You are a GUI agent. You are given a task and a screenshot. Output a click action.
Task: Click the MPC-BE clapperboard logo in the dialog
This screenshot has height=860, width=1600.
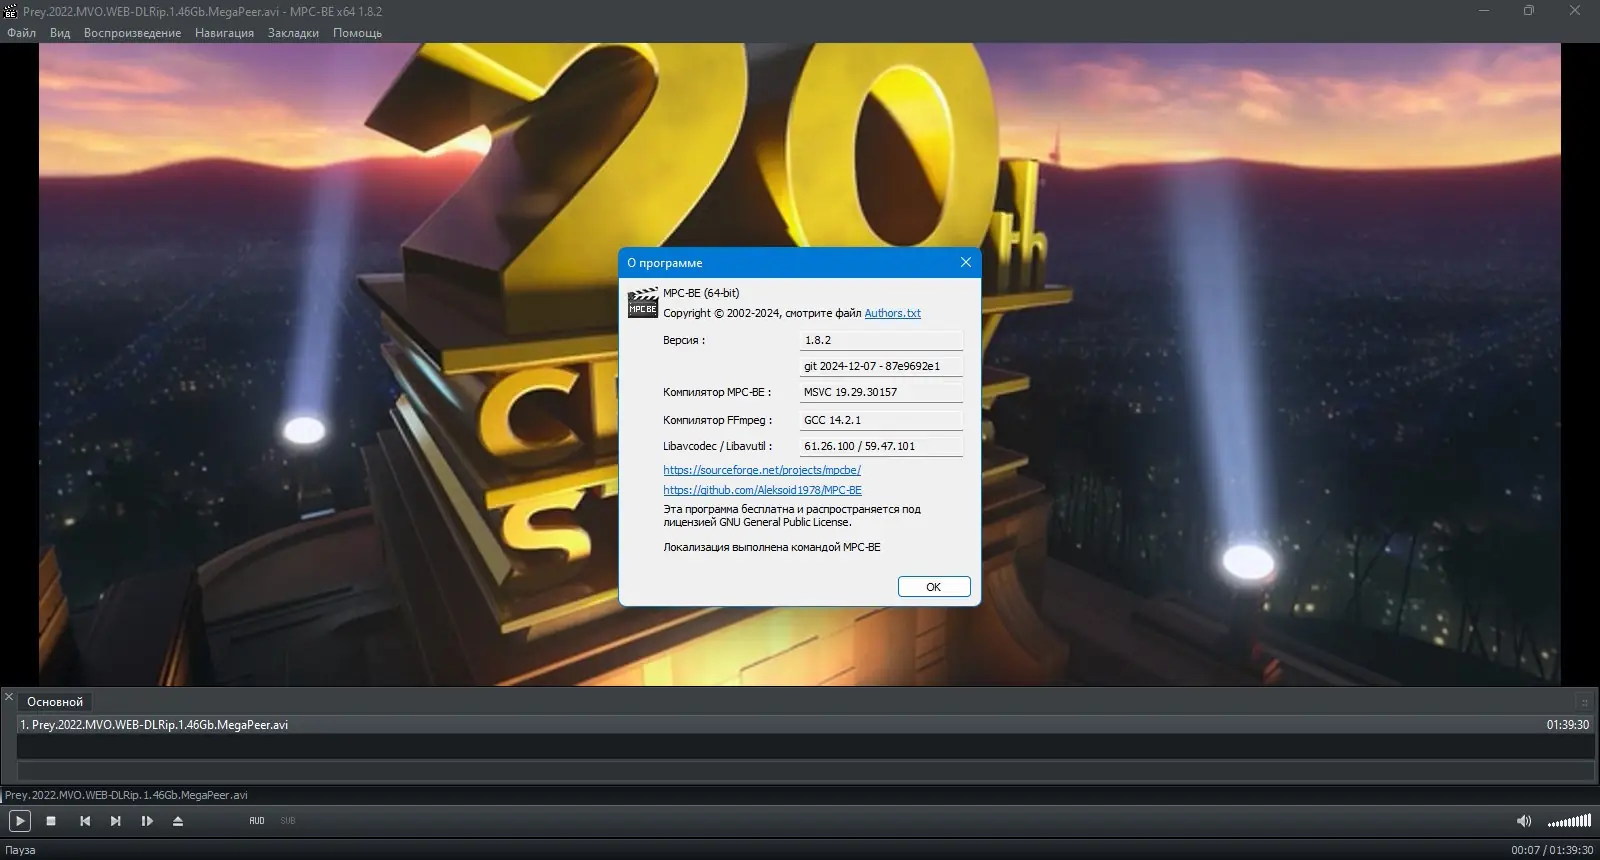click(x=642, y=303)
